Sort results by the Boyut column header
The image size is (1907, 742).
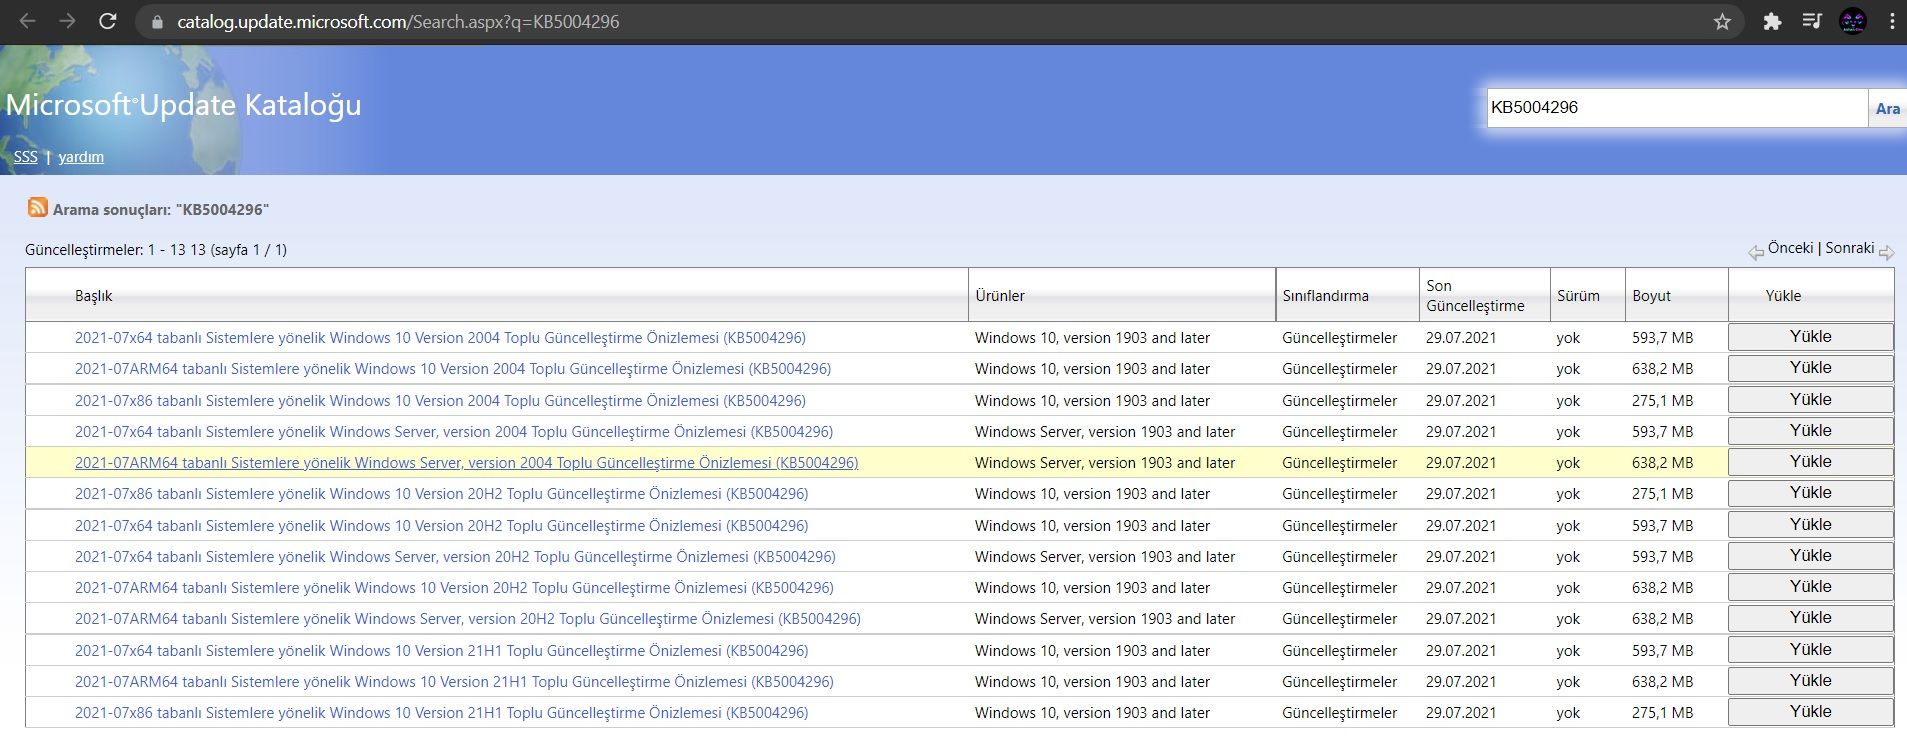point(1652,296)
